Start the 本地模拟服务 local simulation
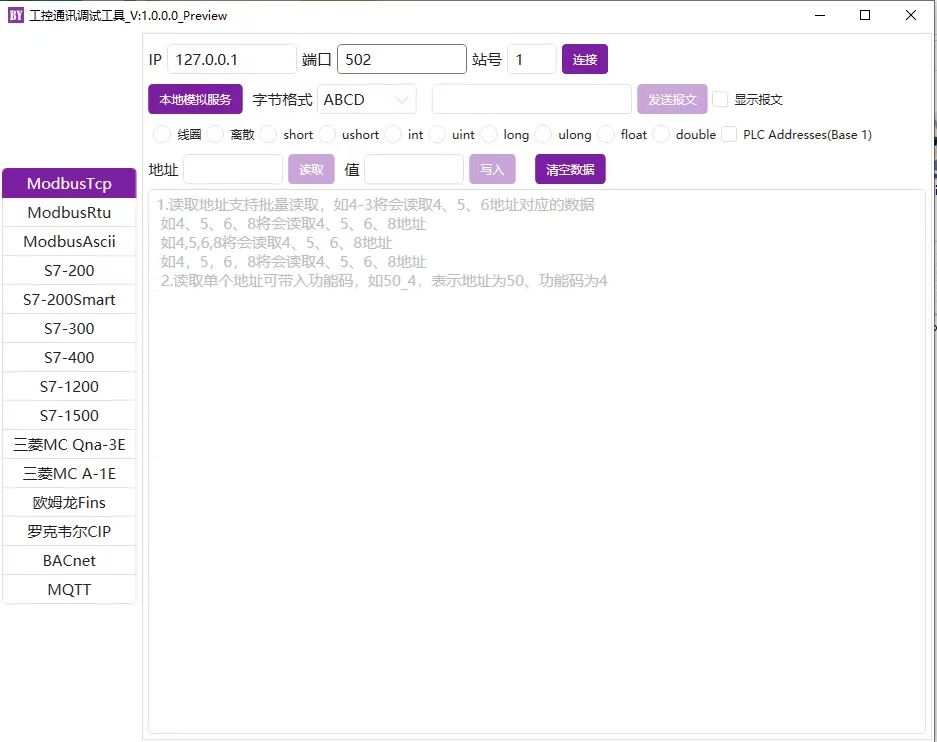The height and width of the screenshot is (742, 937). [x=195, y=99]
